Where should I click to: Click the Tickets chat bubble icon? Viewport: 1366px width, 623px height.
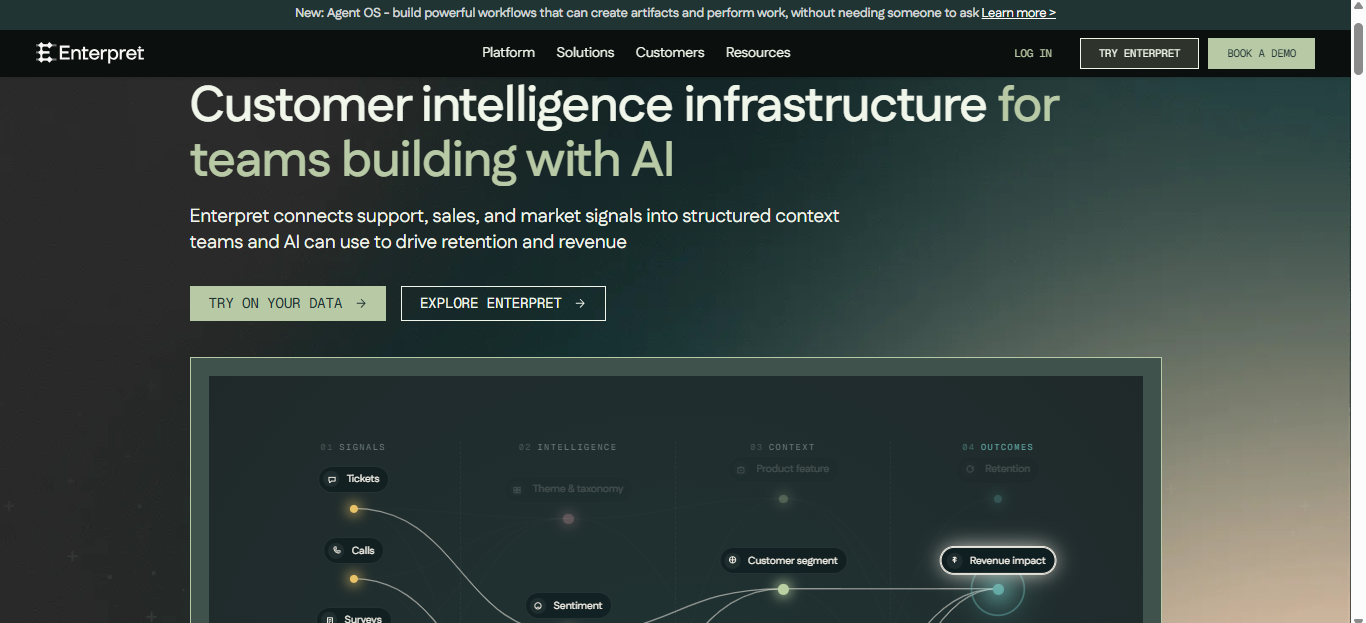click(332, 479)
